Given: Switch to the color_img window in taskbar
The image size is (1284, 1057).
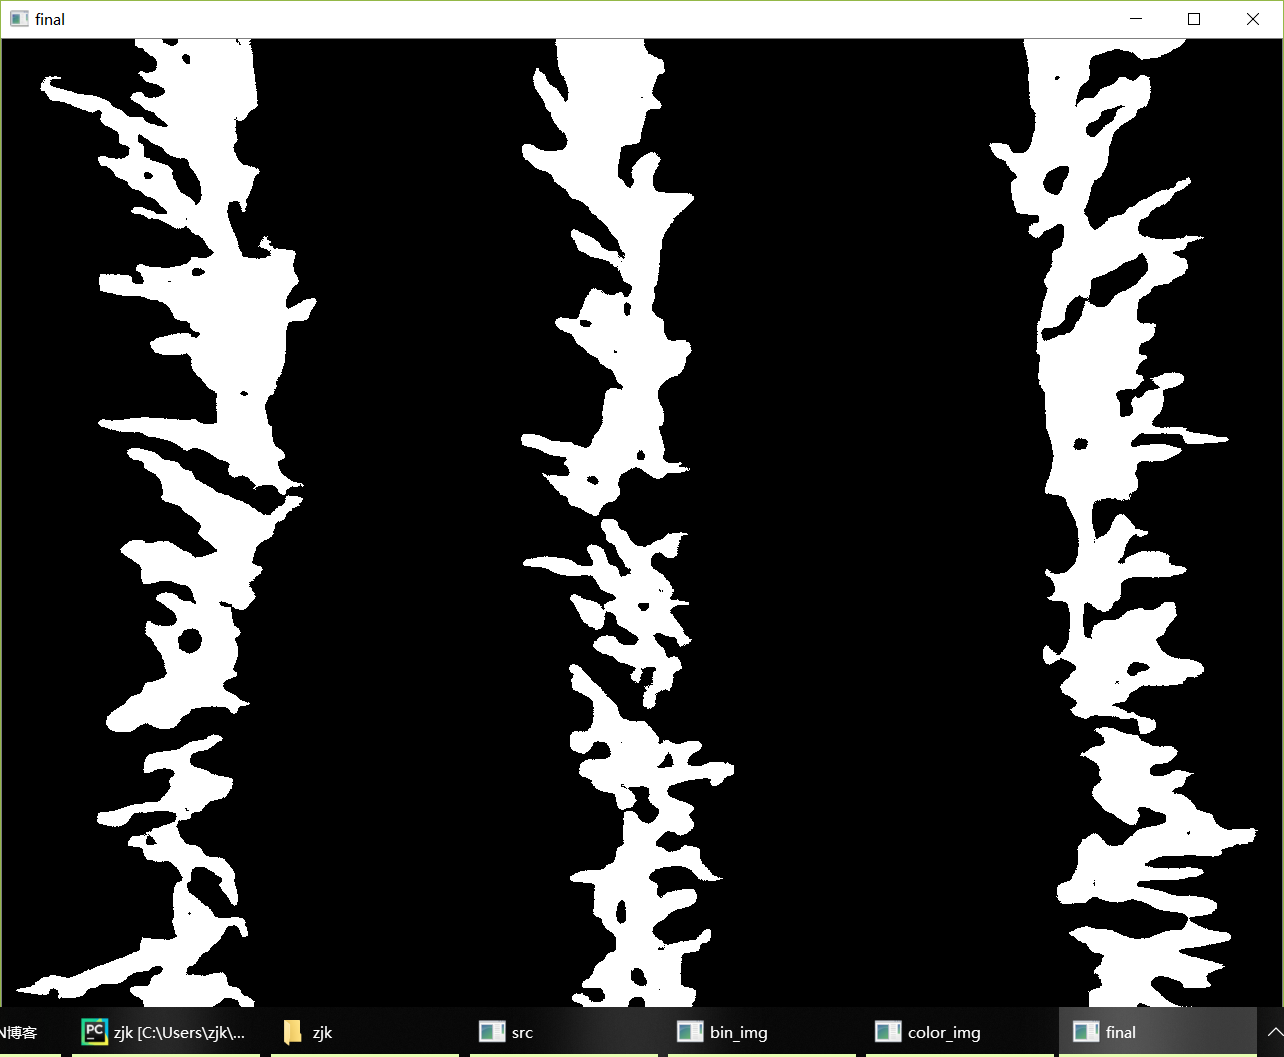Looking at the screenshot, I should coord(958,1032).
